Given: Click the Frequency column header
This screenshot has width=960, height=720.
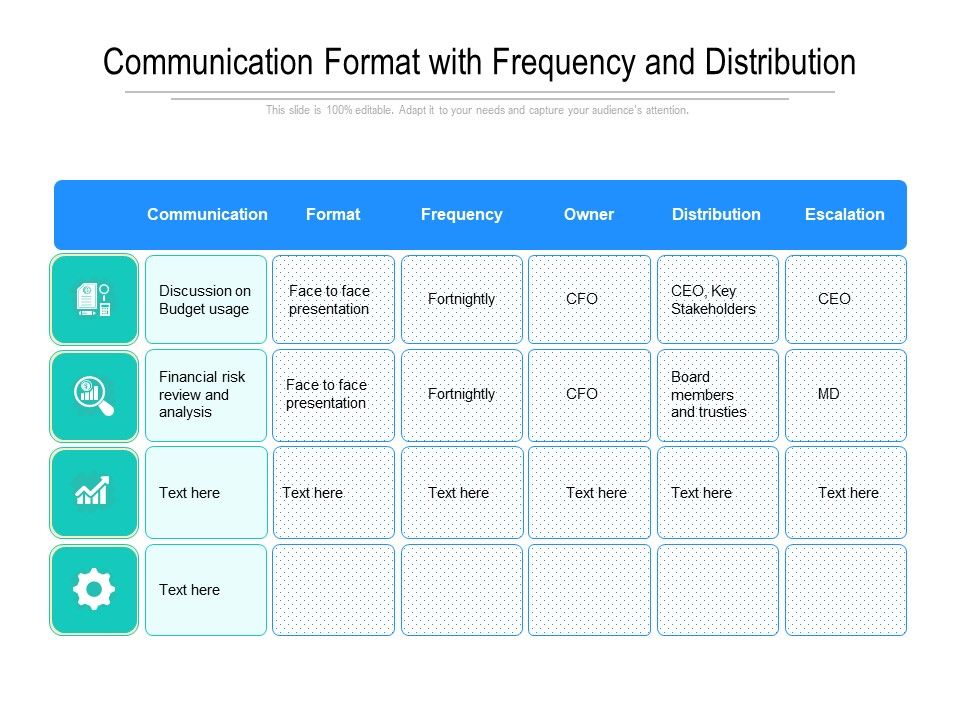Looking at the screenshot, I should tap(462, 215).
